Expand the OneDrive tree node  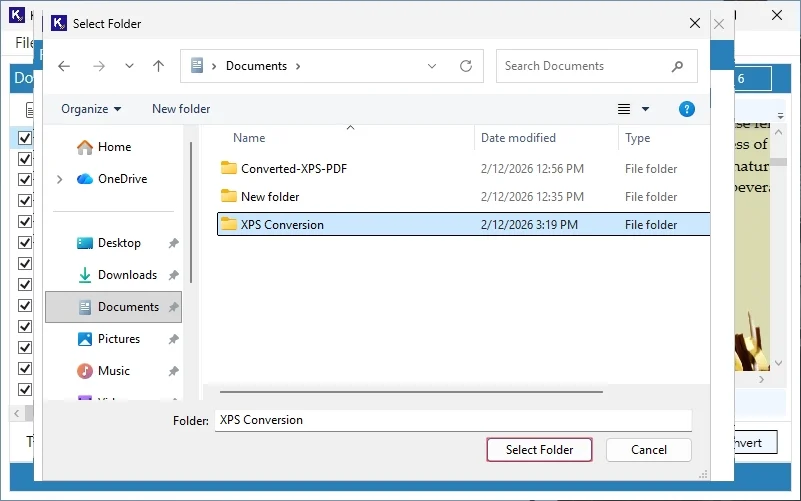pyautogui.click(x=59, y=179)
